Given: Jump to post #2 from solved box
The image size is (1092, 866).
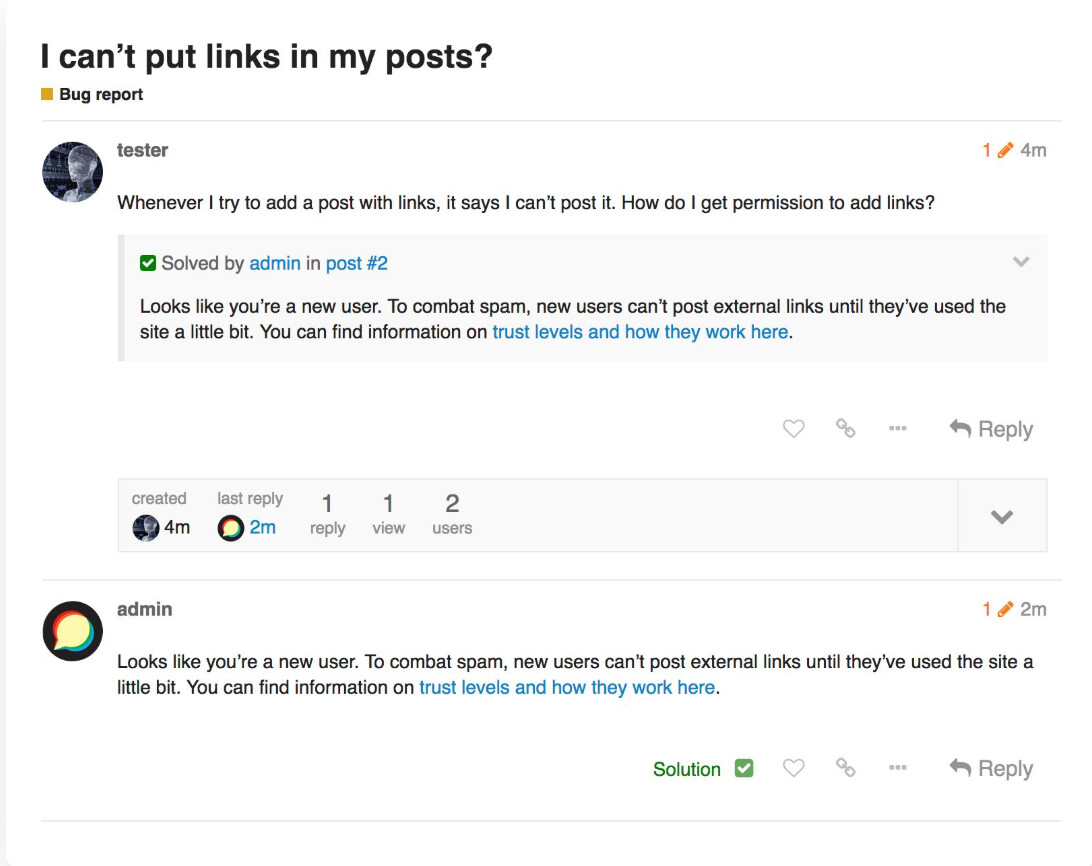Looking at the screenshot, I should point(356,263).
